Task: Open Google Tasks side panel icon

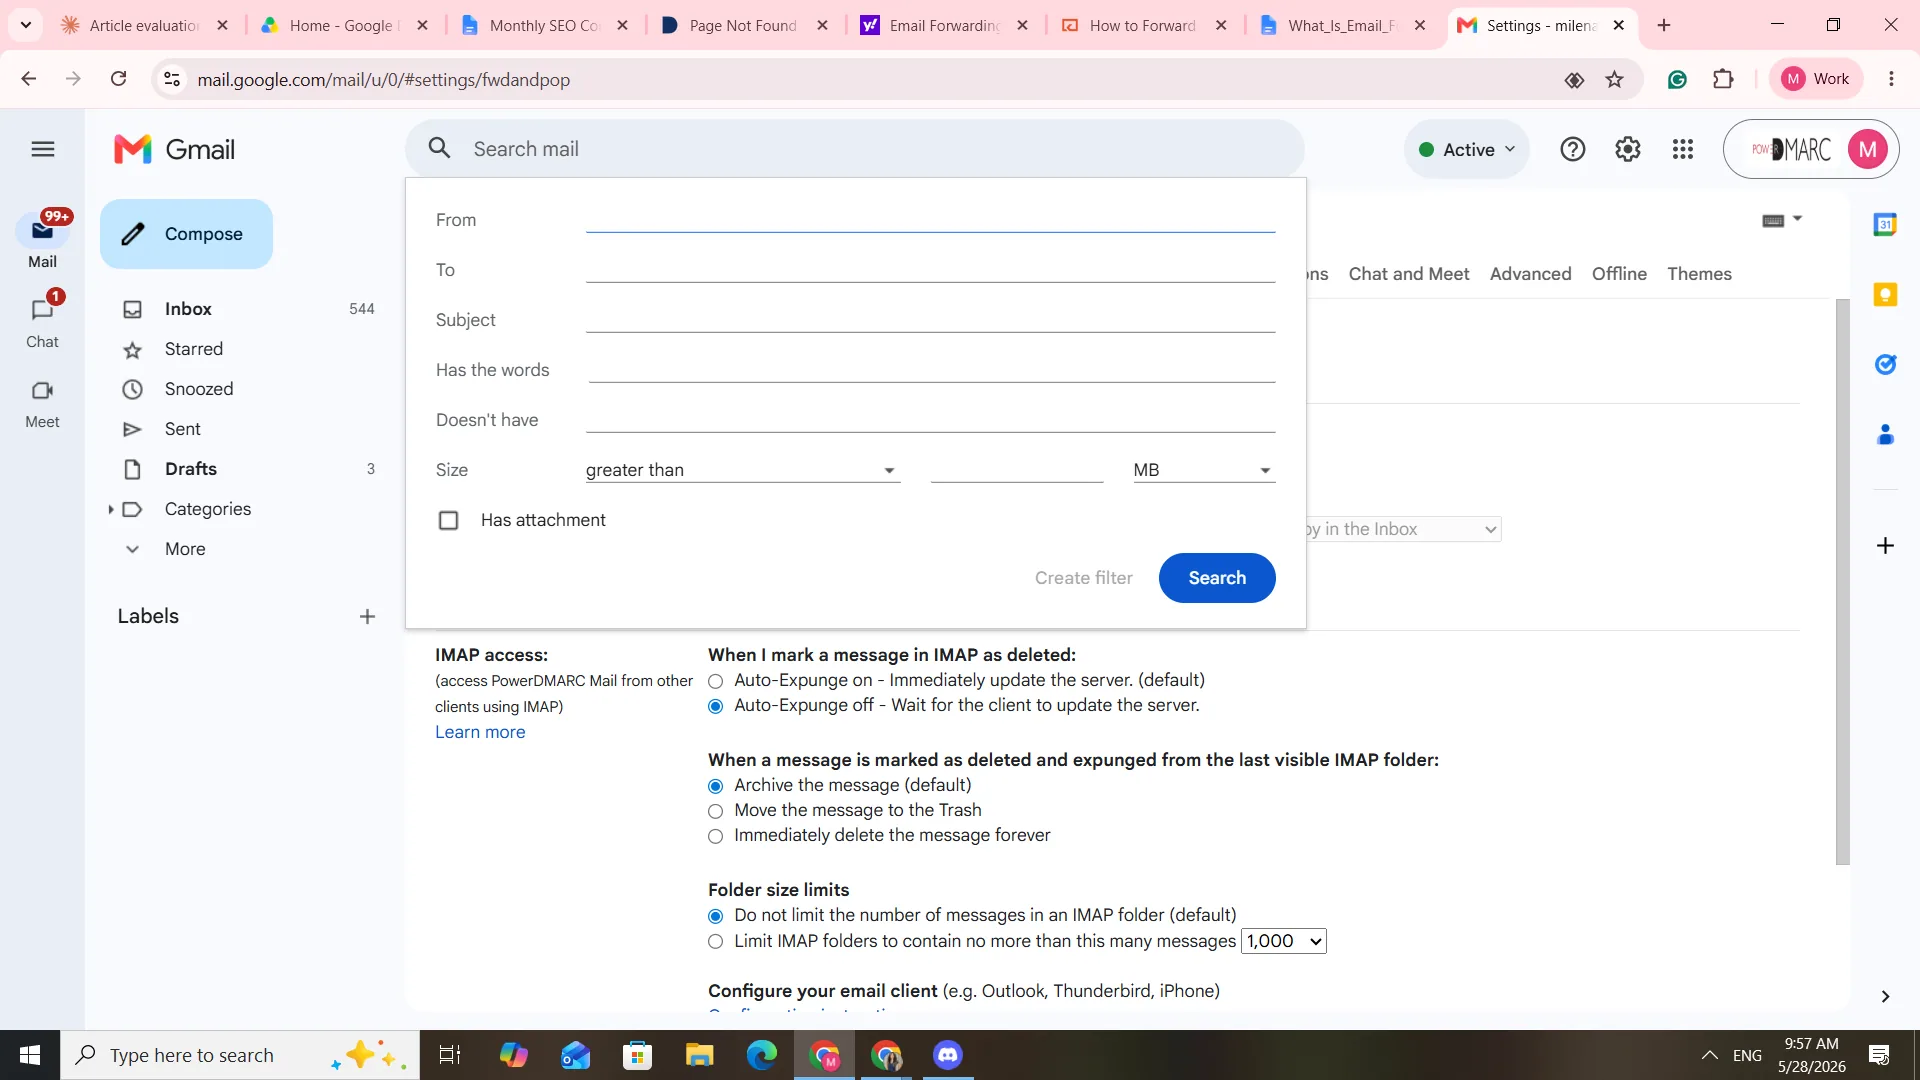Action: point(1885,365)
